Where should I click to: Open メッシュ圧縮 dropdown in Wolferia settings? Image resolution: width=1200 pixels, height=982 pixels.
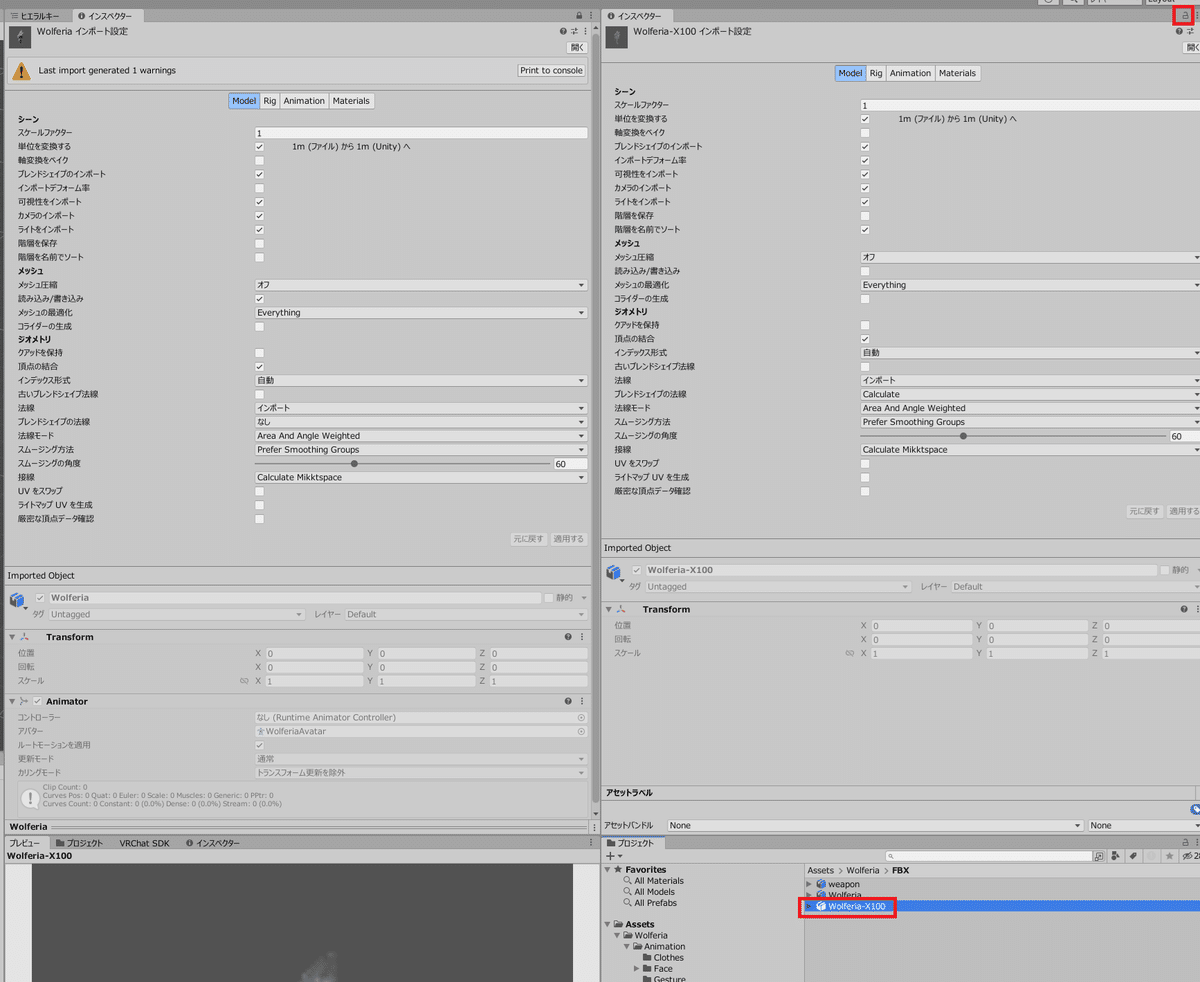(421, 285)
